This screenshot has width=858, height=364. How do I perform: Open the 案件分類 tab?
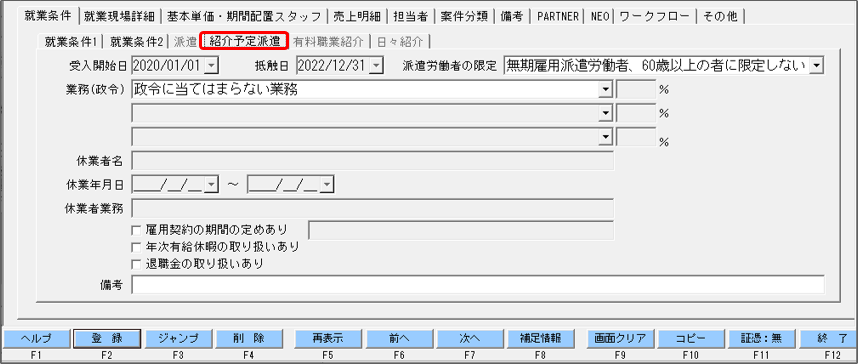(465, 16)
